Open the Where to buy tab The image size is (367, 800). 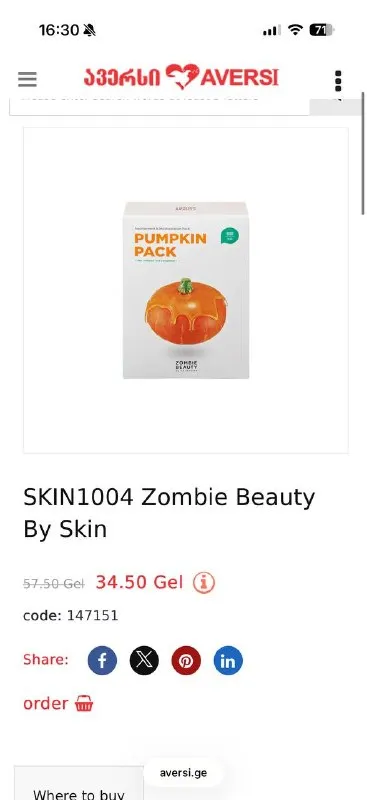pos(79,788)
